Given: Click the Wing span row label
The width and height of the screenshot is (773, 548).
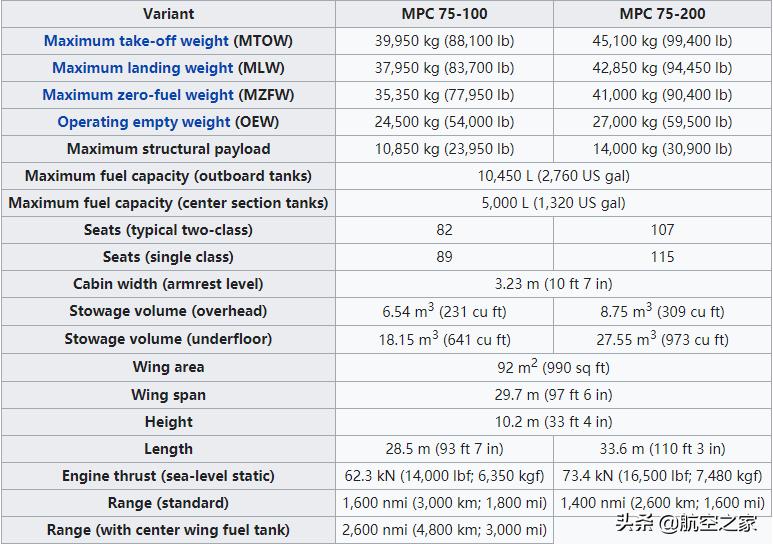Looking at the screenshot, I should click(168, 394).
